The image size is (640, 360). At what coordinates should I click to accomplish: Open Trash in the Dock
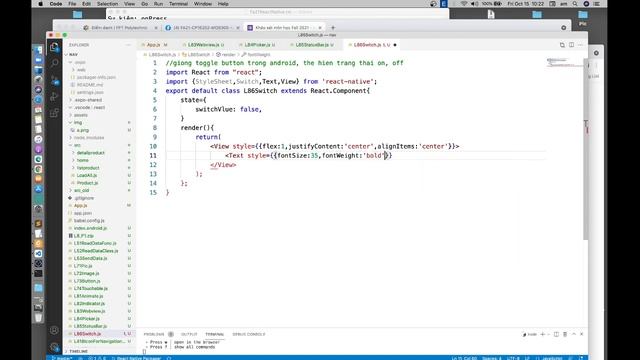(x=38, y=318)
